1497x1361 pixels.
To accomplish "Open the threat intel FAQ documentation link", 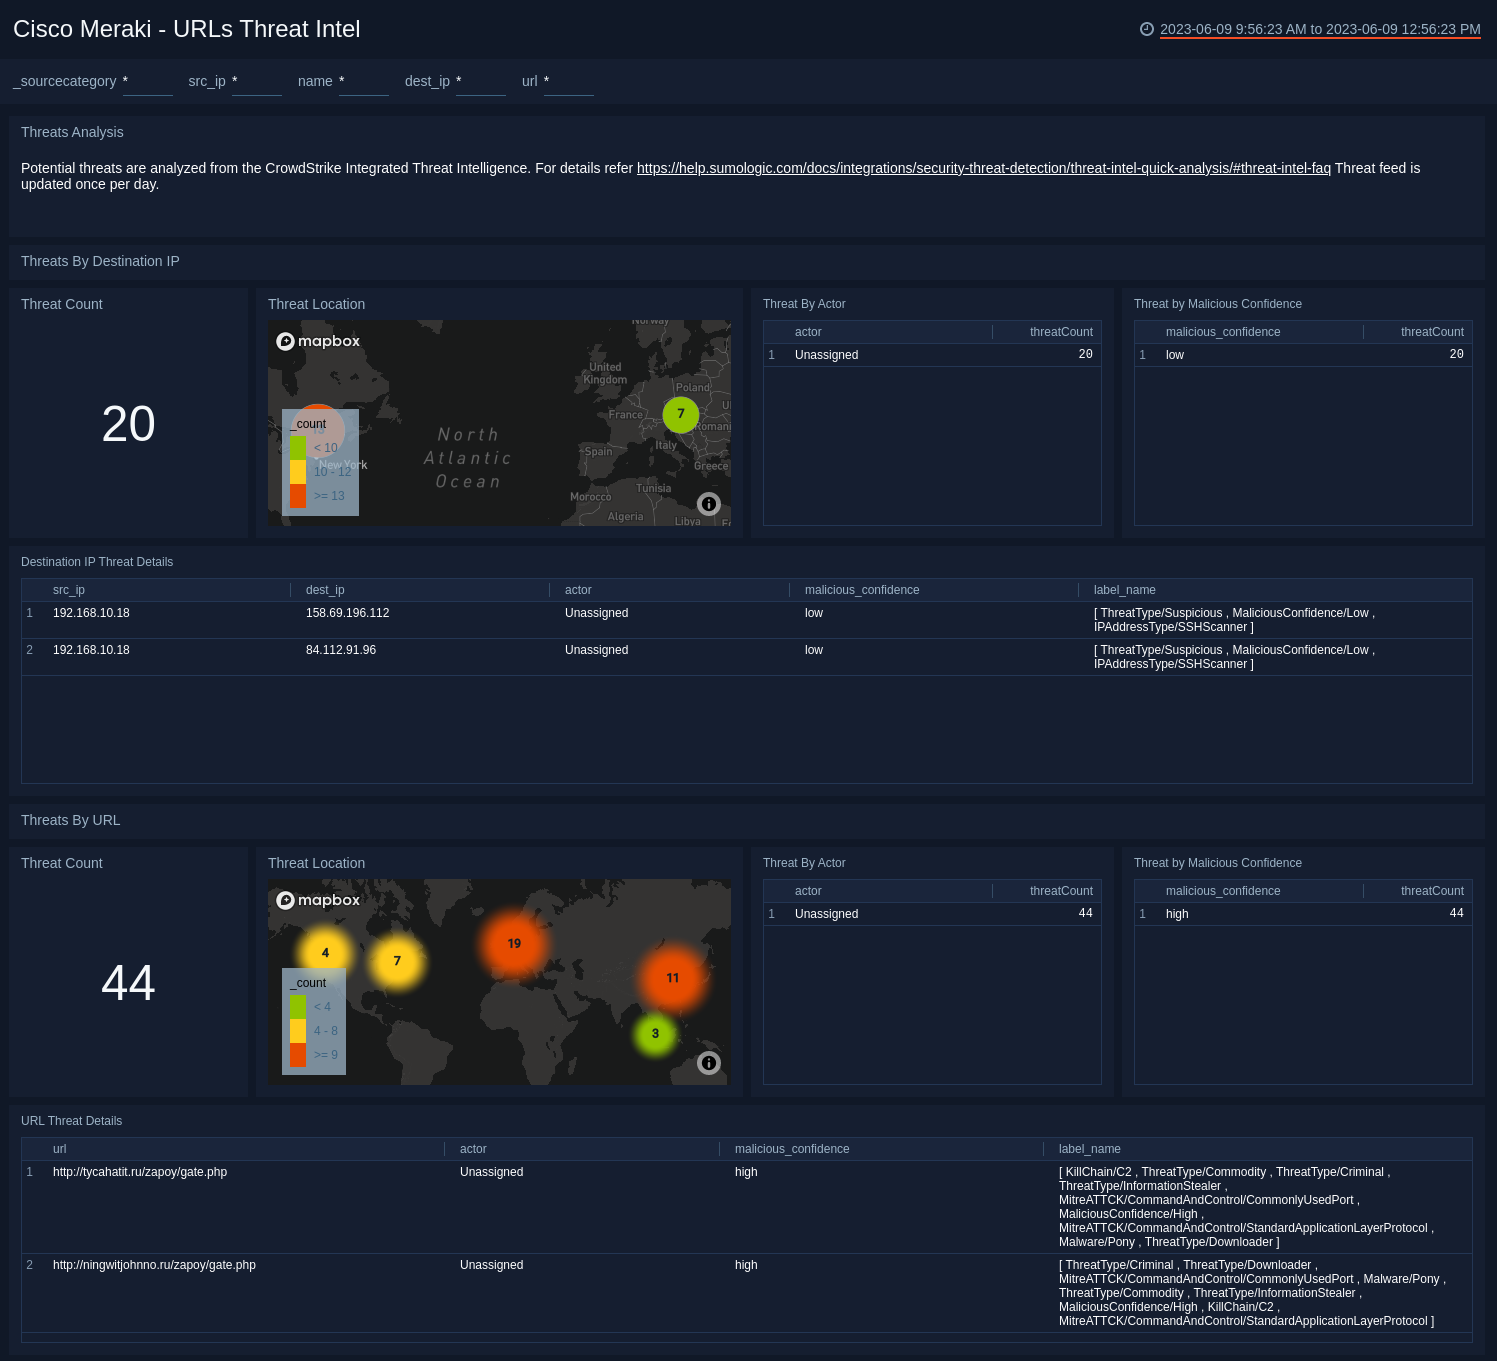I will 983,168.
